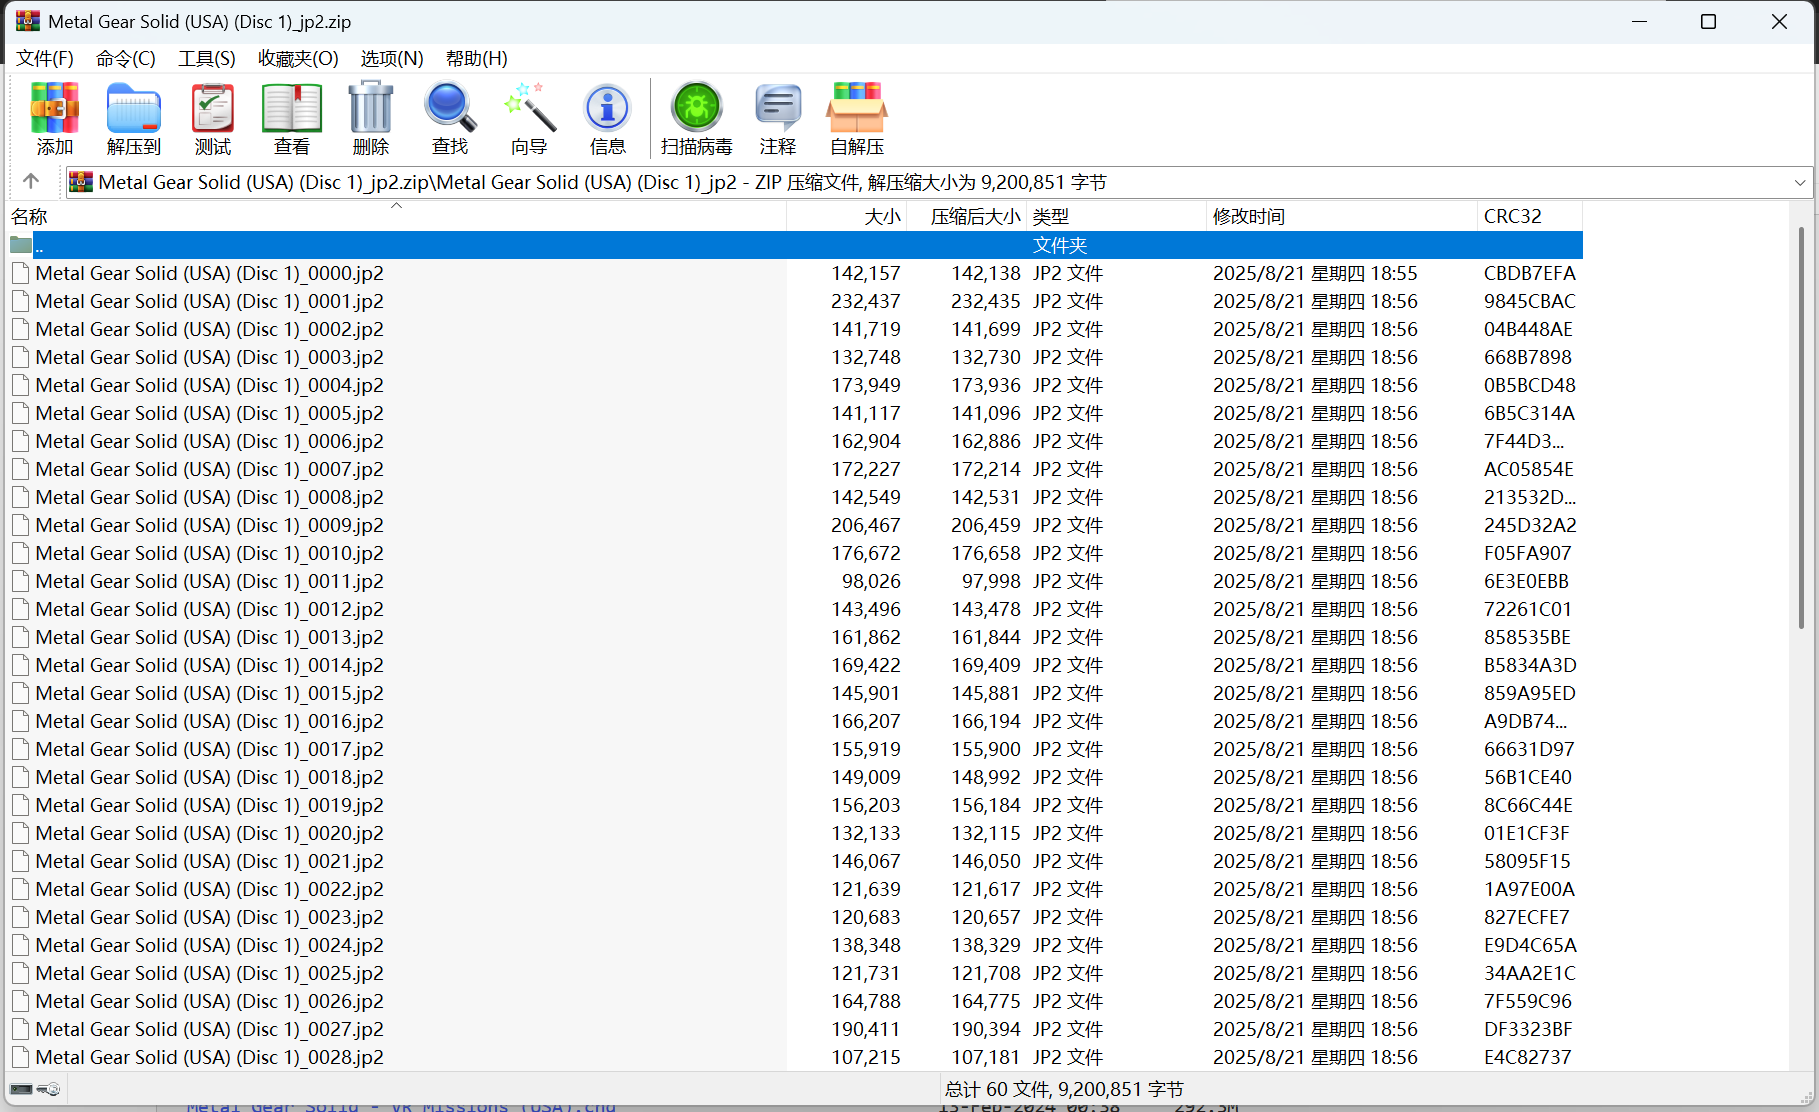Image resolution: width=1819 pixels, height=1112 pixels.
Task: Expand the address bar path dropdown
Action: click(1800, 182)
